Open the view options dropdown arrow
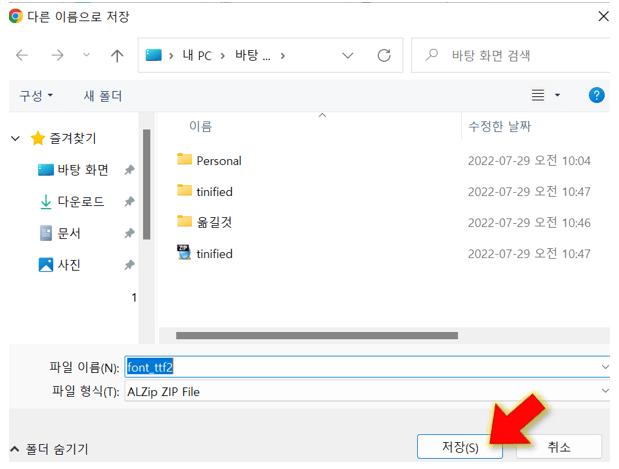 coord(557,95)
